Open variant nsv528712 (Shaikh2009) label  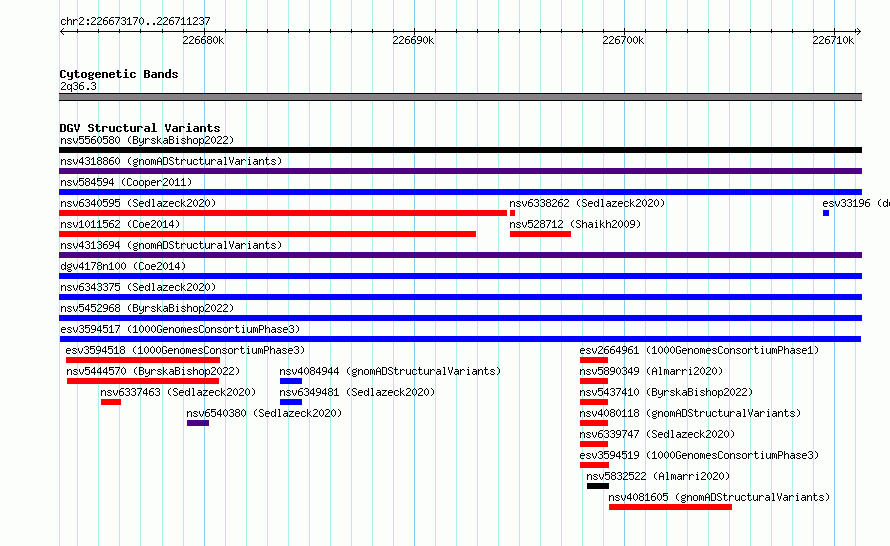pos(575,224)
